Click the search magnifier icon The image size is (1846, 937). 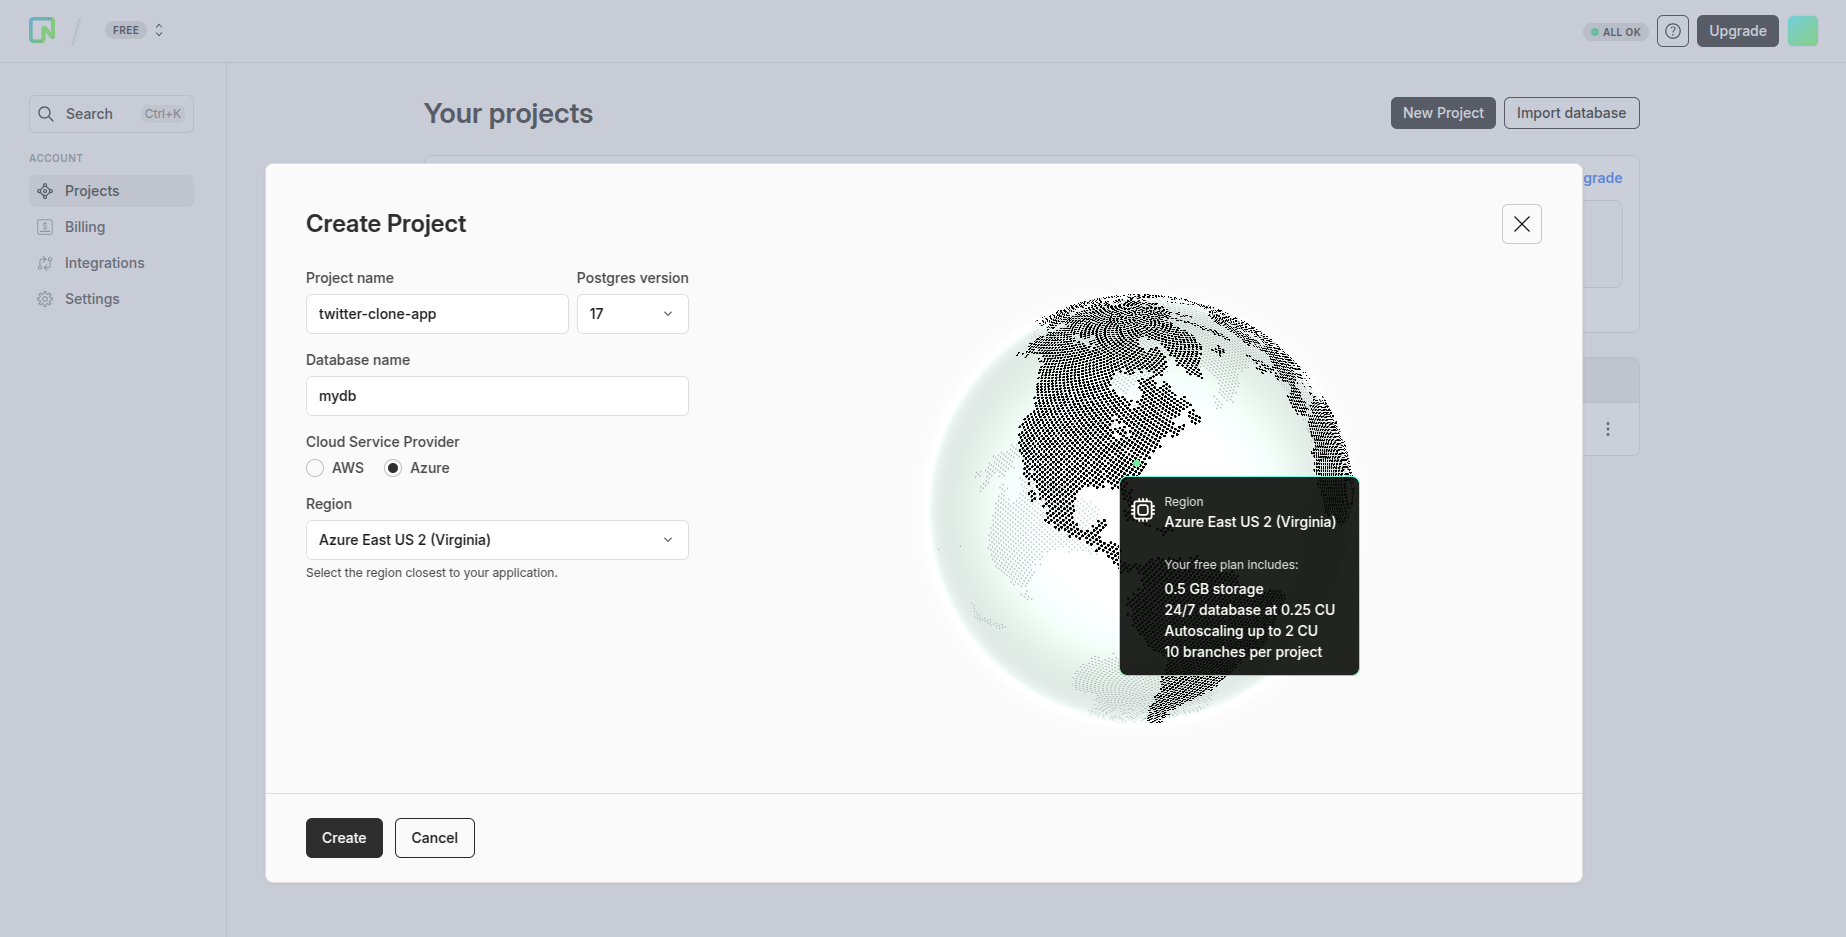pos(46,114)
